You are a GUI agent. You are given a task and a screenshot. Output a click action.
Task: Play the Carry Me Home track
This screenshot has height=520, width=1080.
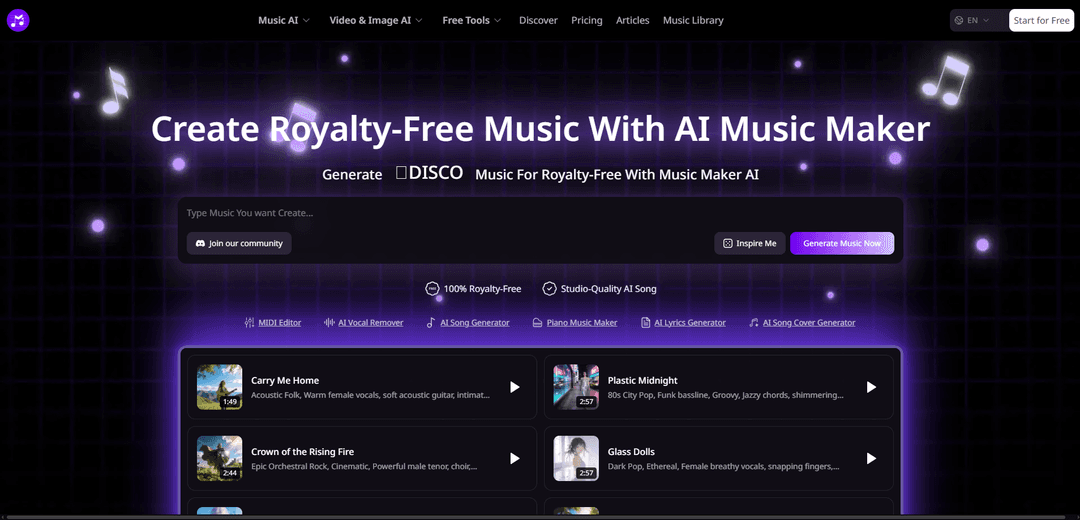515,387
